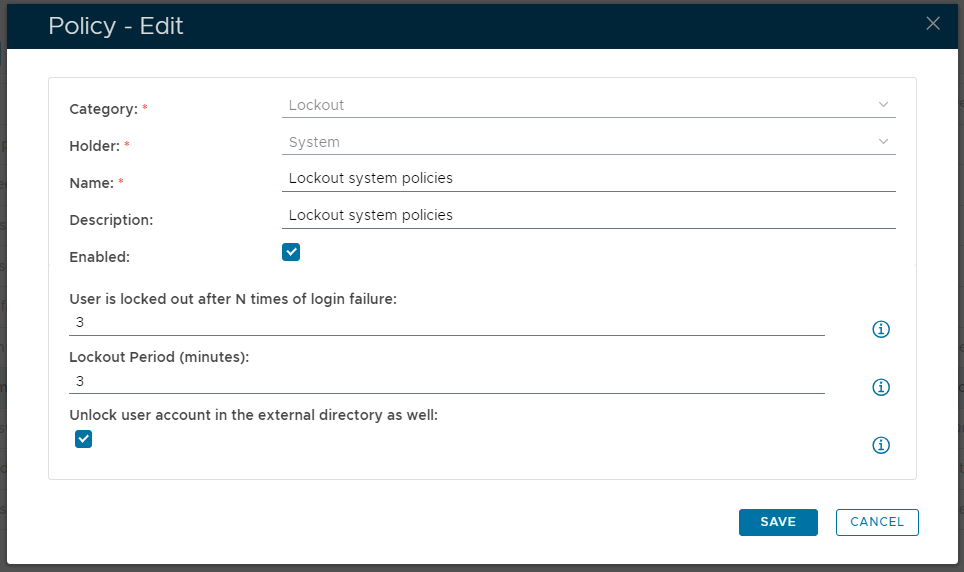Click the 'Unlock user account in external directory' label
Image resolution: width=964 pixels, height=572 pixels.
(253, 415)
